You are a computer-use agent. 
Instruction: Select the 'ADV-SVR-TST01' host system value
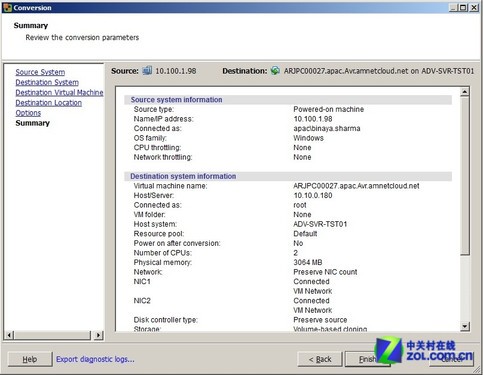(320, 224)
